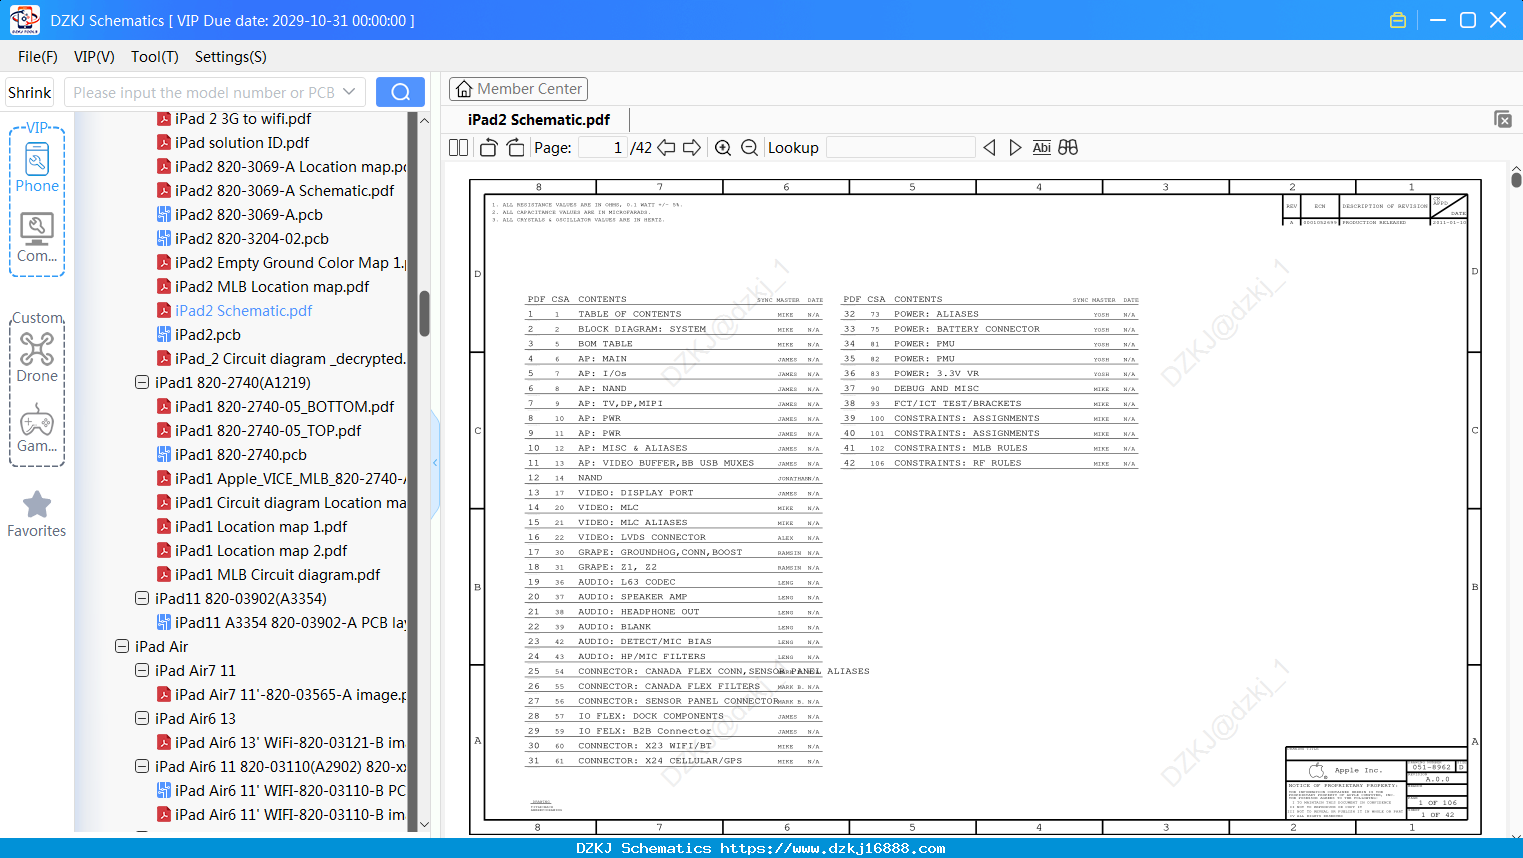Open the Computer category in the sidebar

[37, 238]
